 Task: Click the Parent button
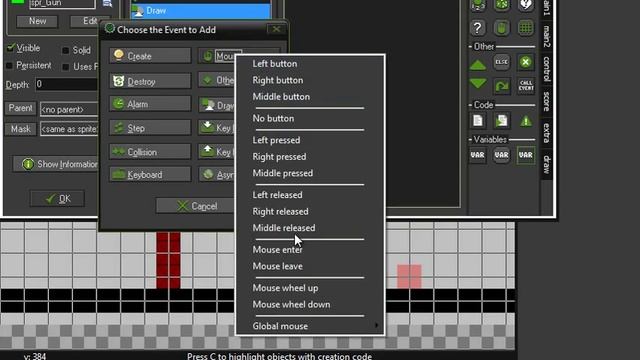[x=20, y=108]
